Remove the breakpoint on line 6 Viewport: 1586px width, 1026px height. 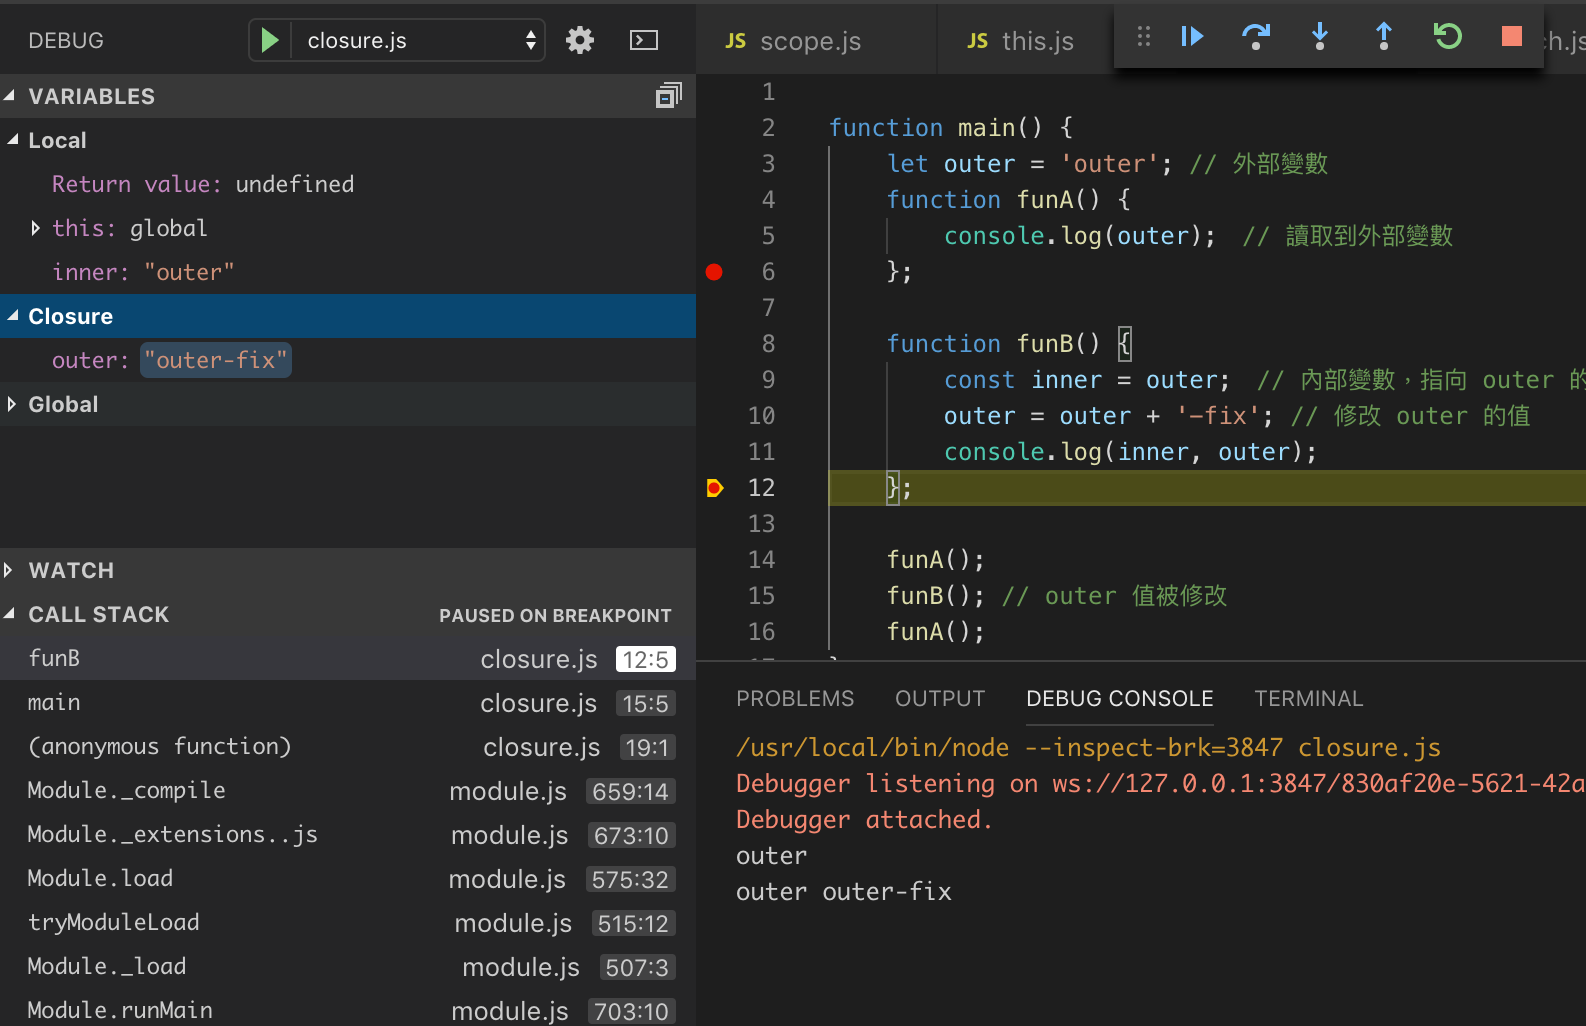(714, 272)
